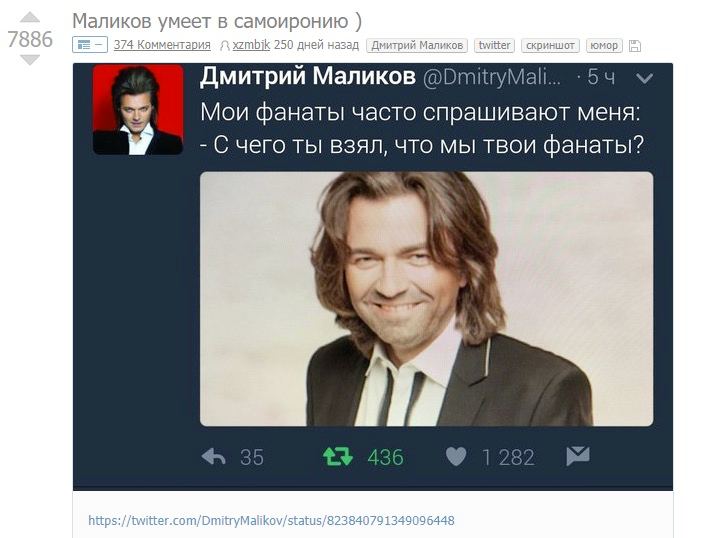723x538 pixels.
Task: Click the direct message envelope icon
Action: click(578, 456)
